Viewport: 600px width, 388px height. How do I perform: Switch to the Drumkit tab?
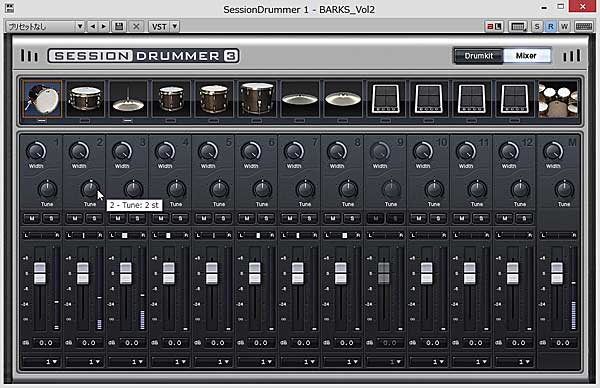tap(479, 56)
